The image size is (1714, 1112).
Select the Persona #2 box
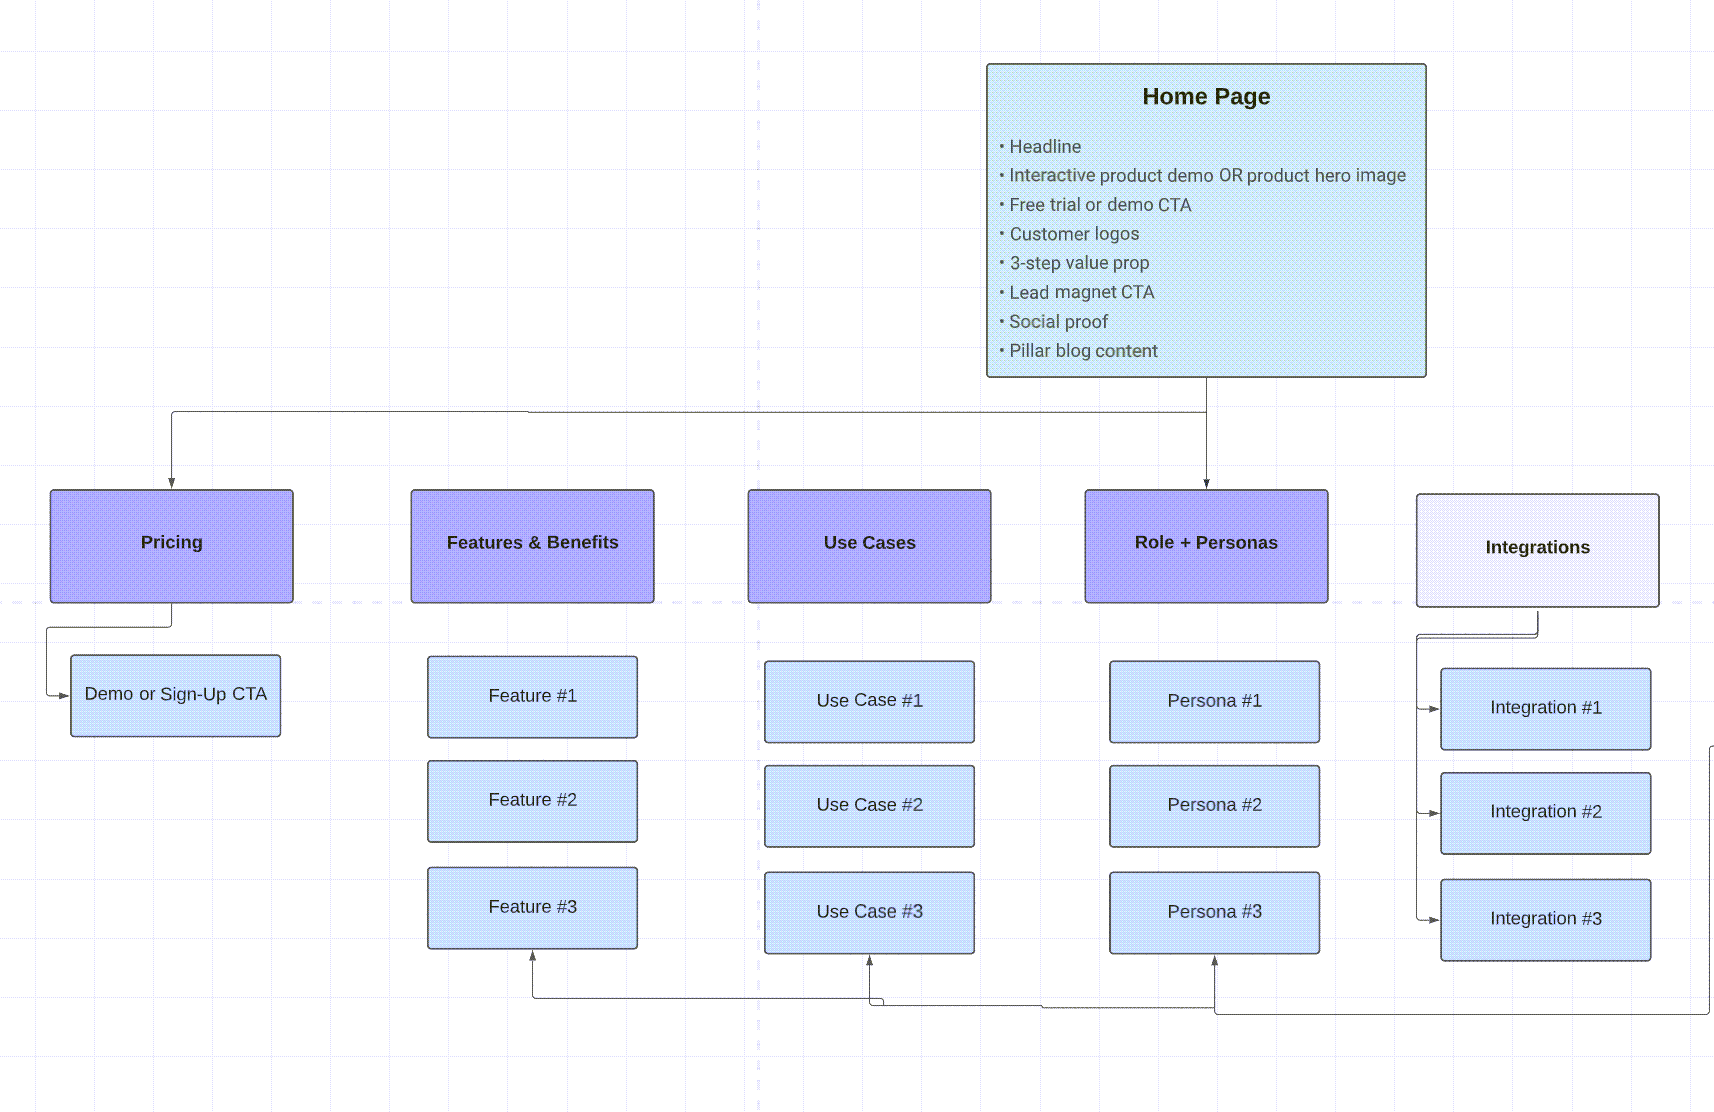[x=1214, y=805]
